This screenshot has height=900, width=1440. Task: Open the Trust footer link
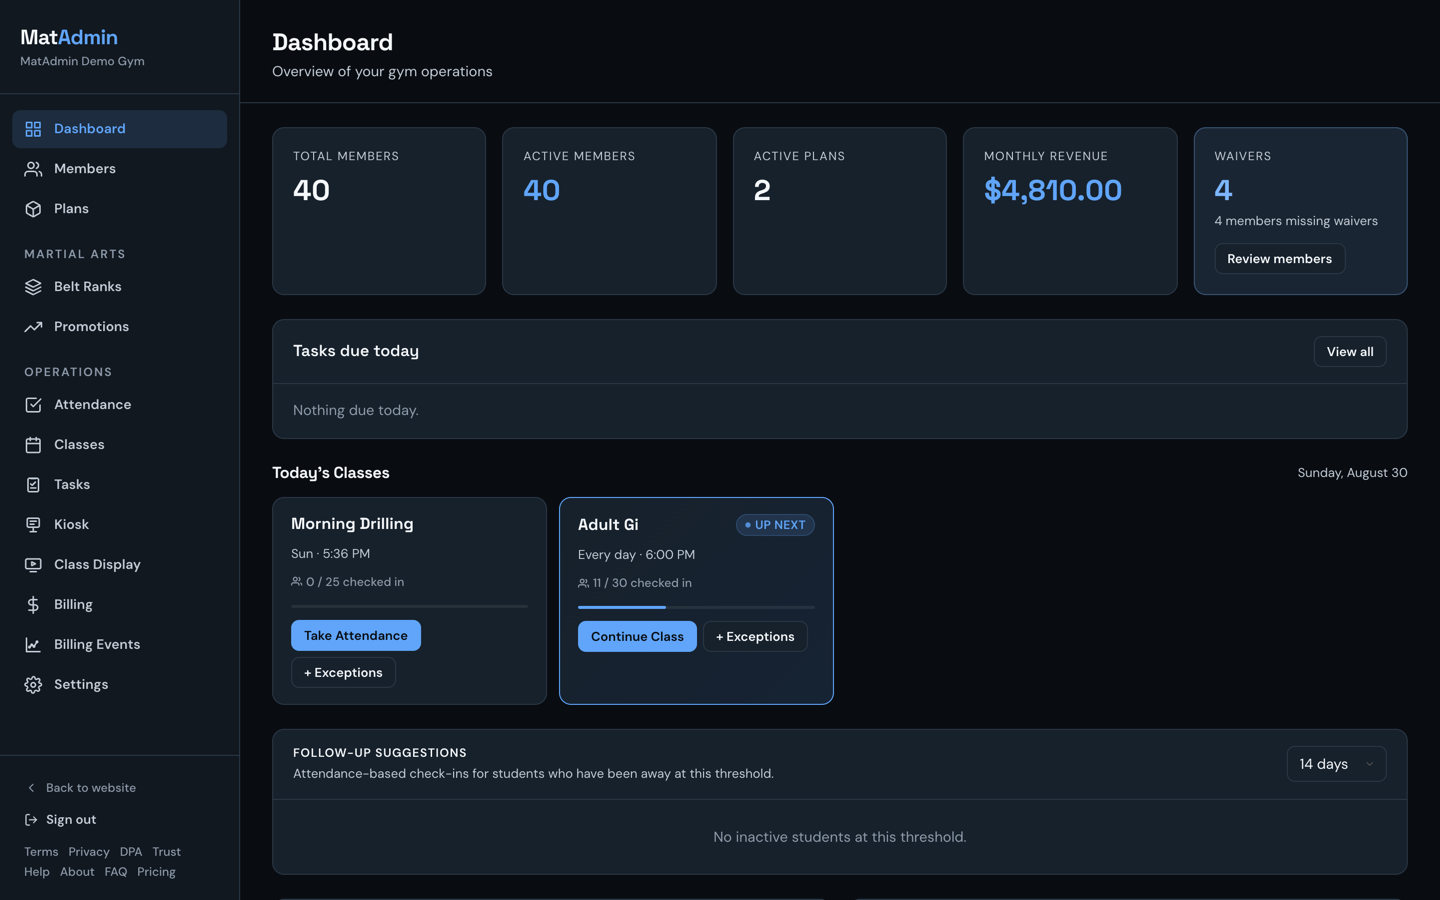pos(166,852)
